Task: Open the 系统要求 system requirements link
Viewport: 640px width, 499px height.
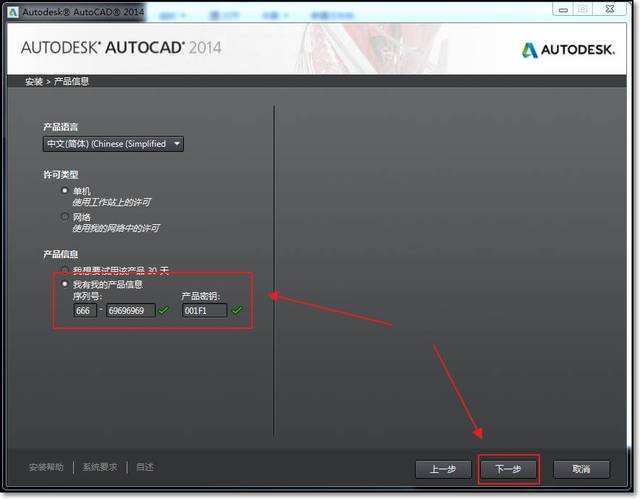Action: click(100, 467)
